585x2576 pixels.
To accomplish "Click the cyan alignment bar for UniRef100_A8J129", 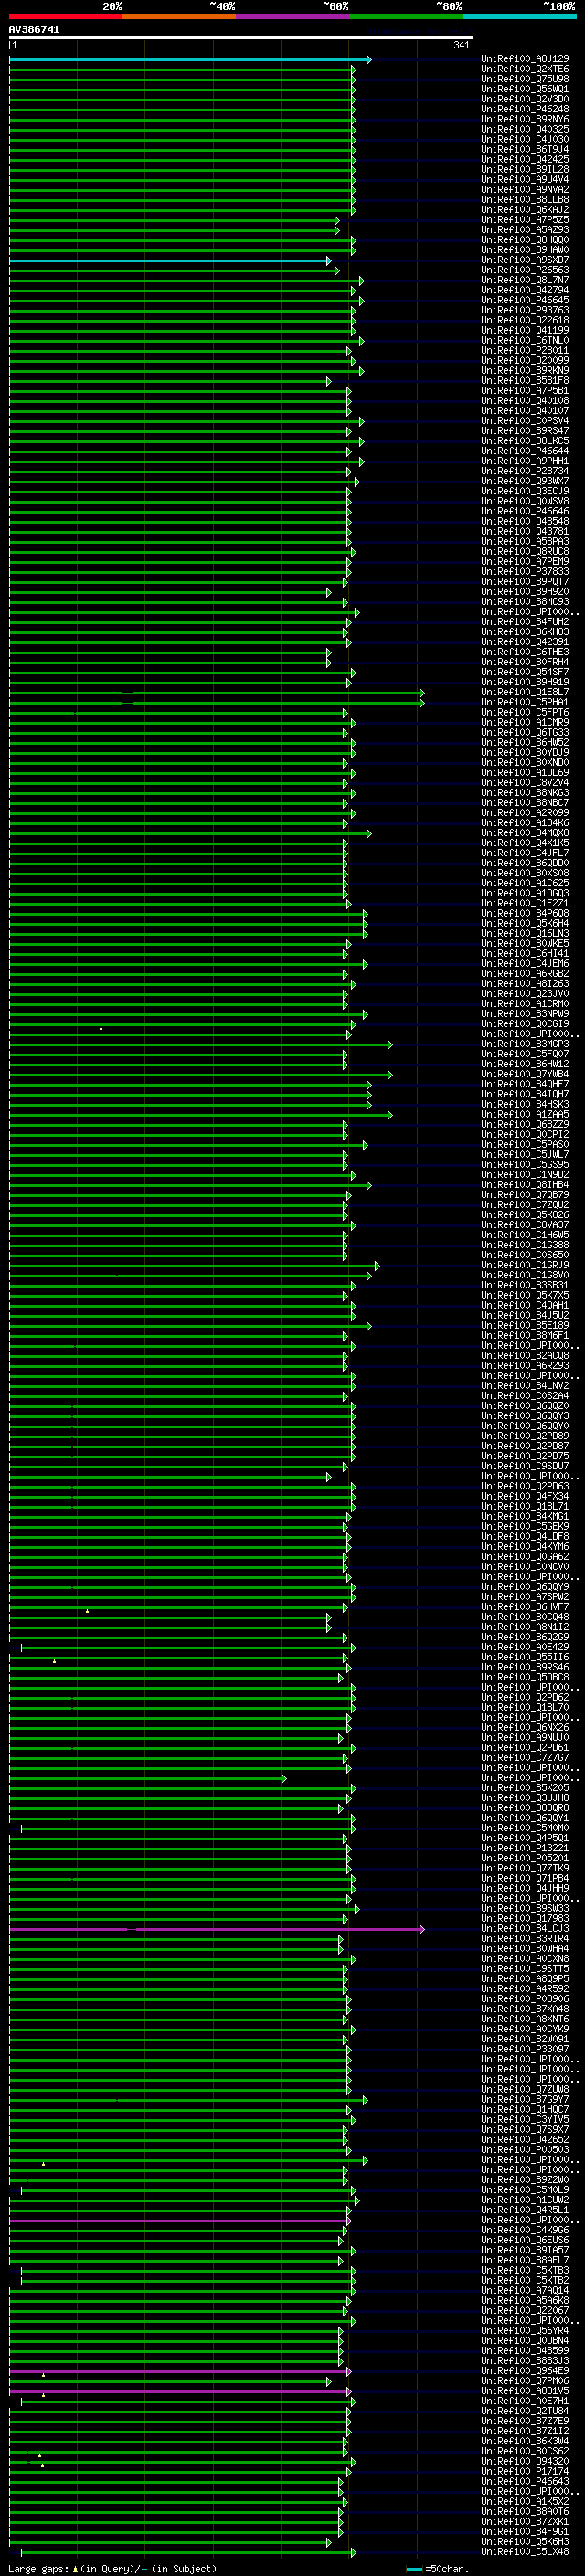I will 190,60.
